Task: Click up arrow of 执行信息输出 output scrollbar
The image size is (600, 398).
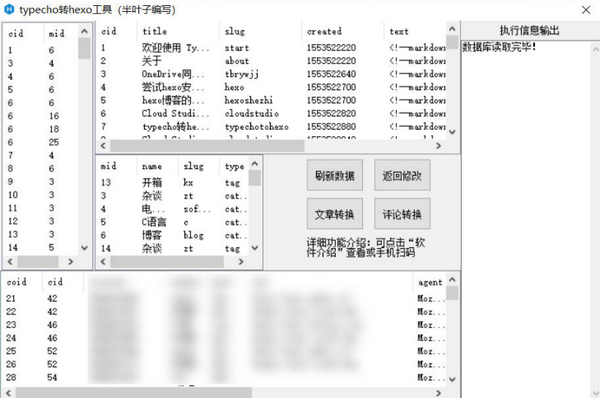Action: click(595, 49)
